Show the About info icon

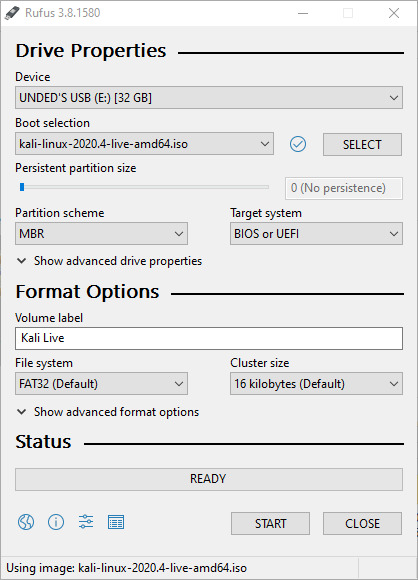point(56,522)
